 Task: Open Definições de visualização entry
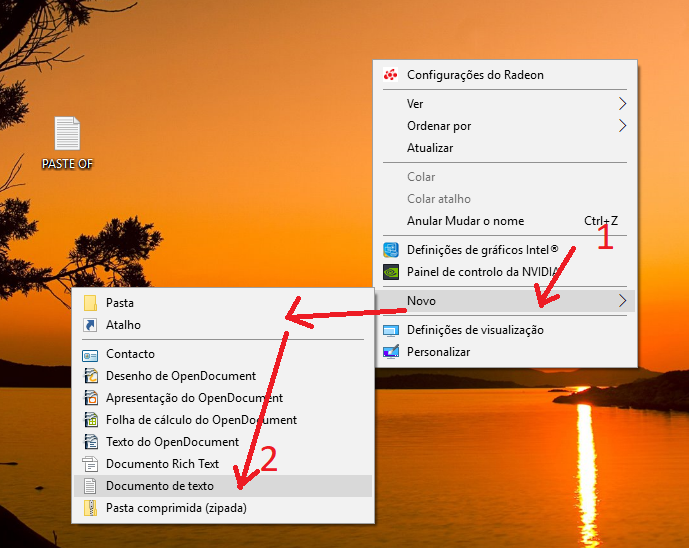click(x=505, y=330)
